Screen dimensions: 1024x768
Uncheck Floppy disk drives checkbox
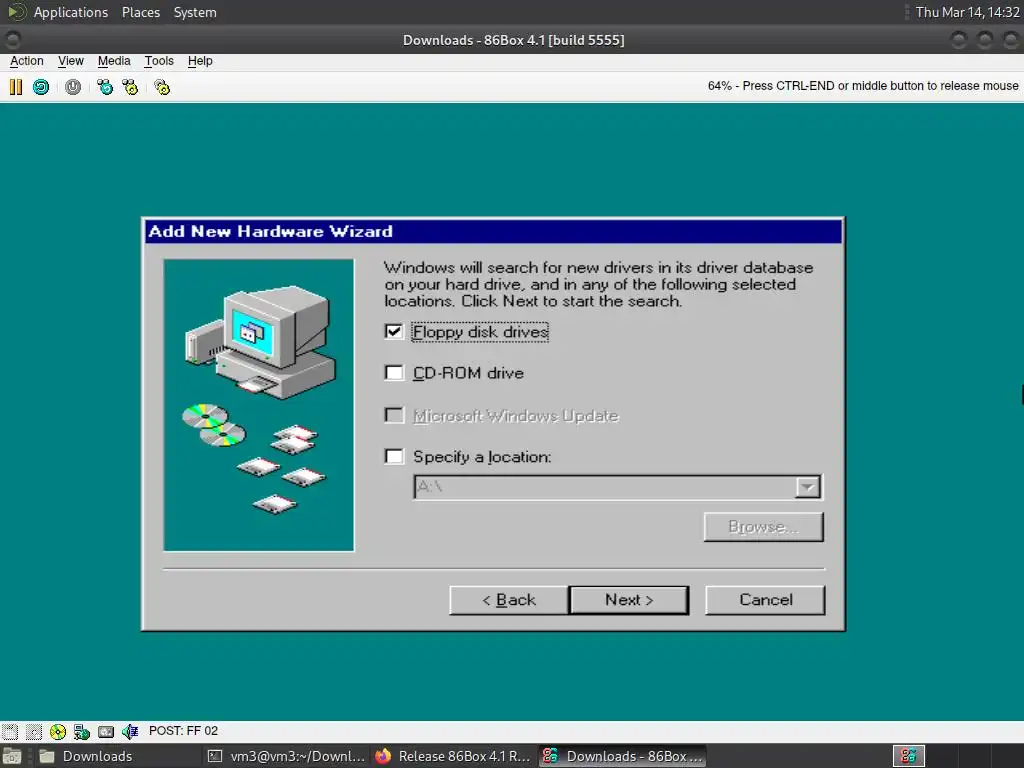(x=394, y=332)
